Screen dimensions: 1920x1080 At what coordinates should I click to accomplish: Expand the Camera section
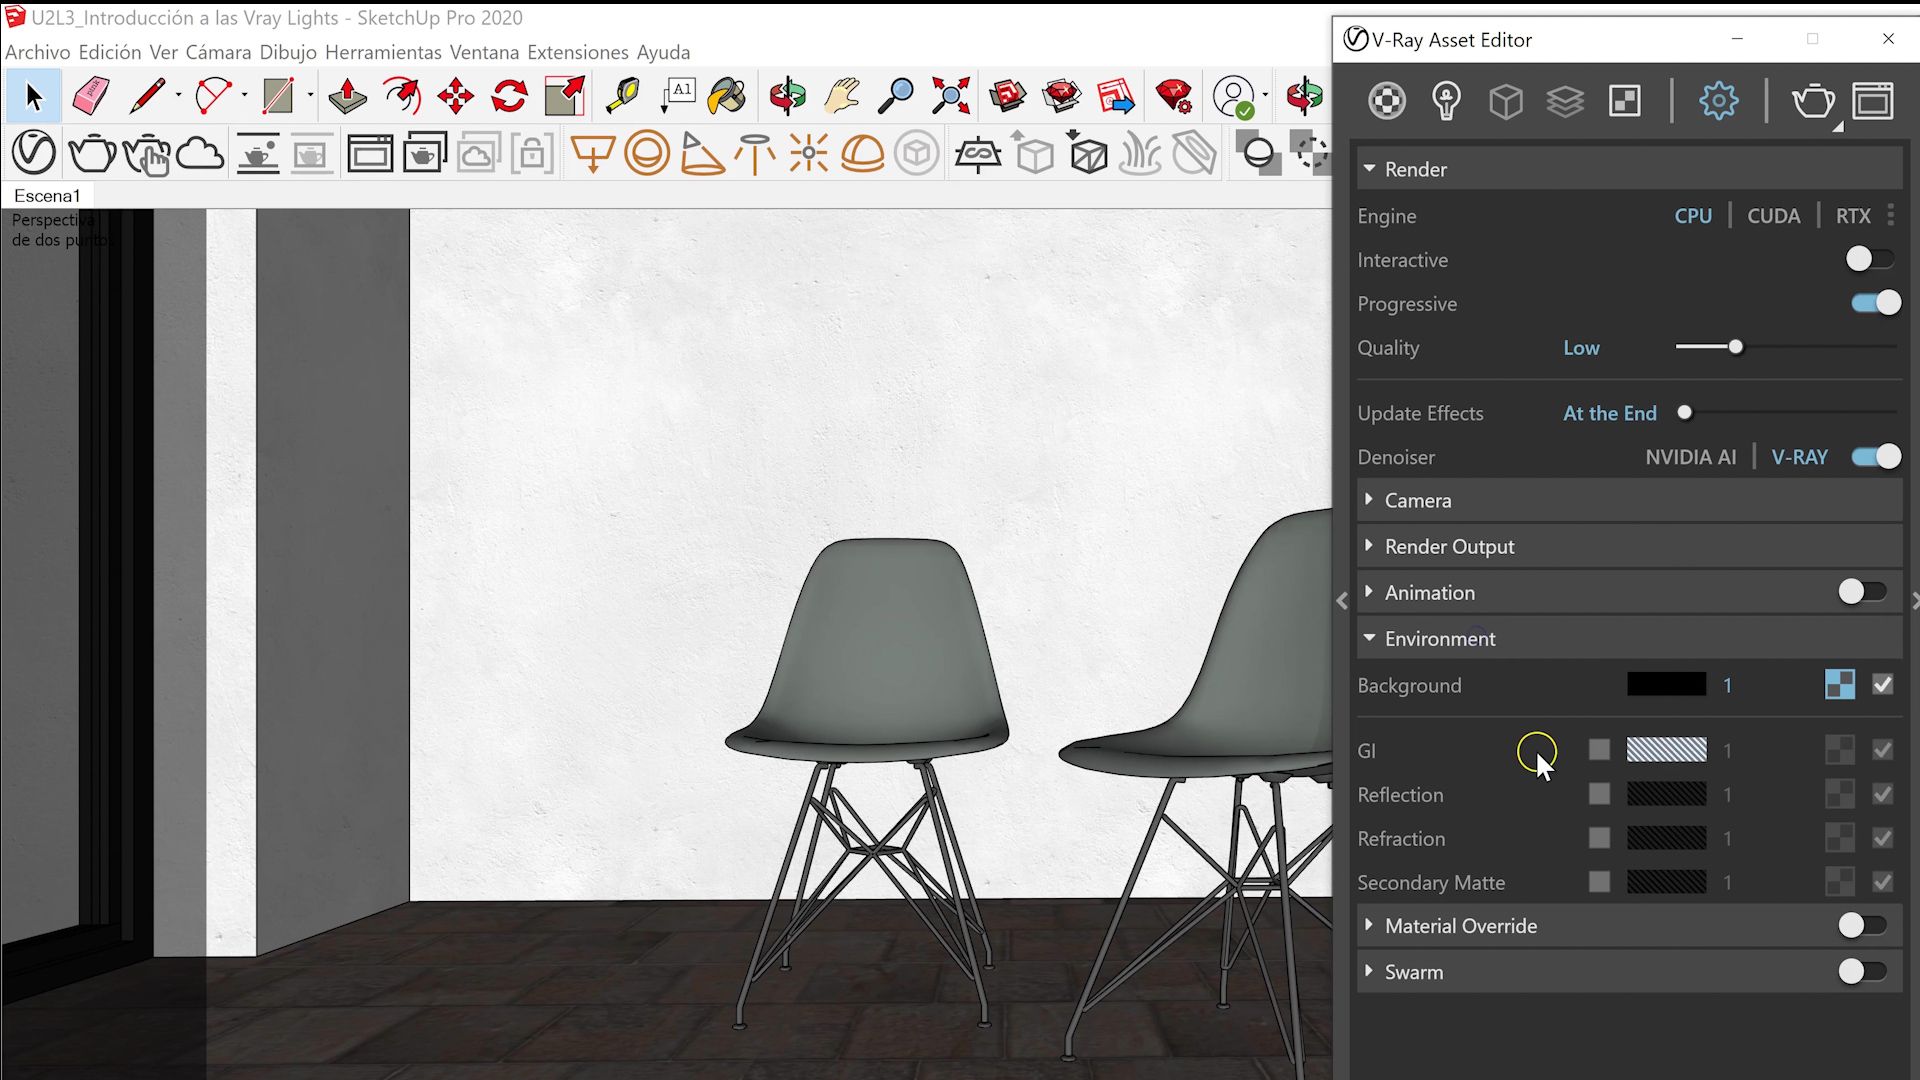1417,501
